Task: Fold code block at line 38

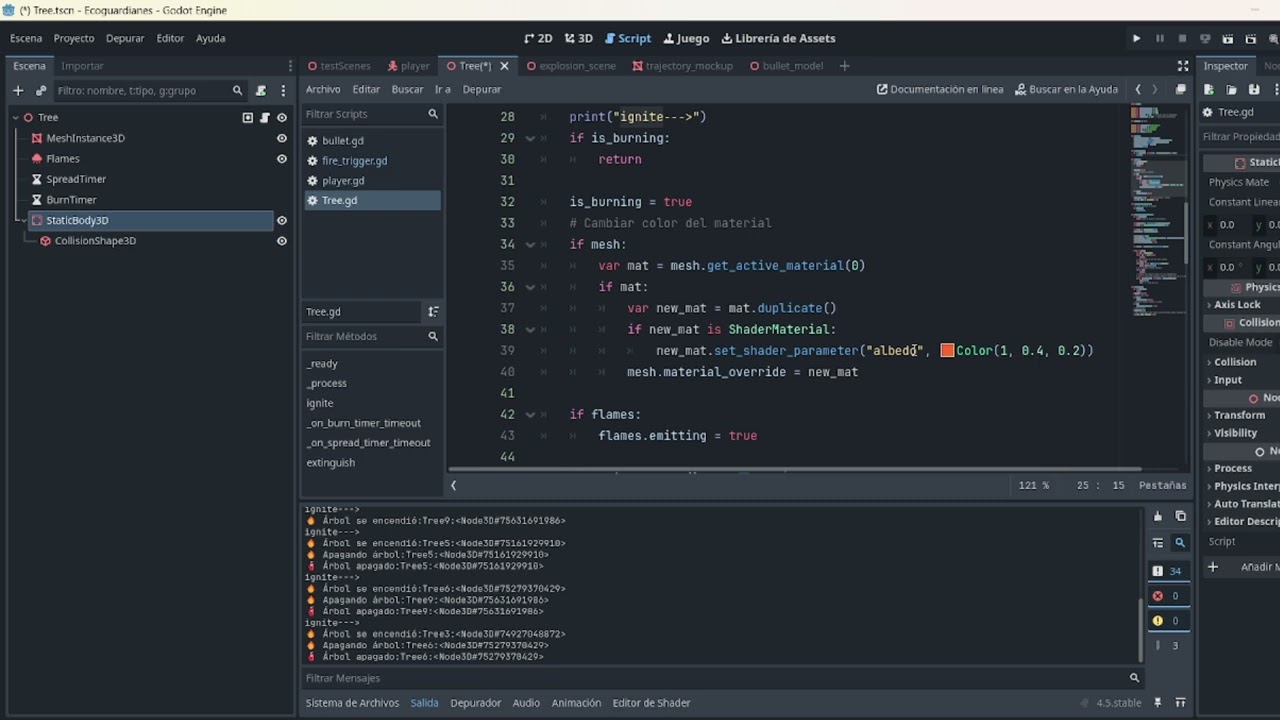Action: coord(530,329)
